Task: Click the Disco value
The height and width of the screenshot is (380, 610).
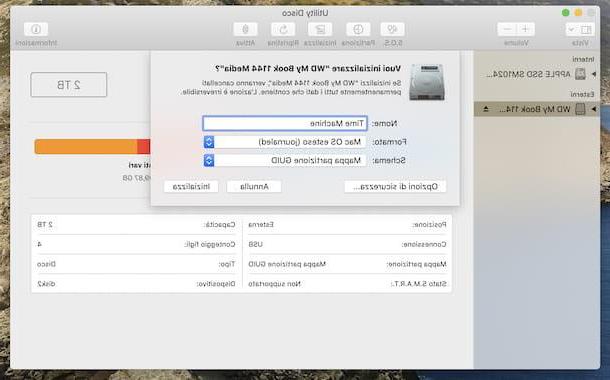Action: [46, 264]
